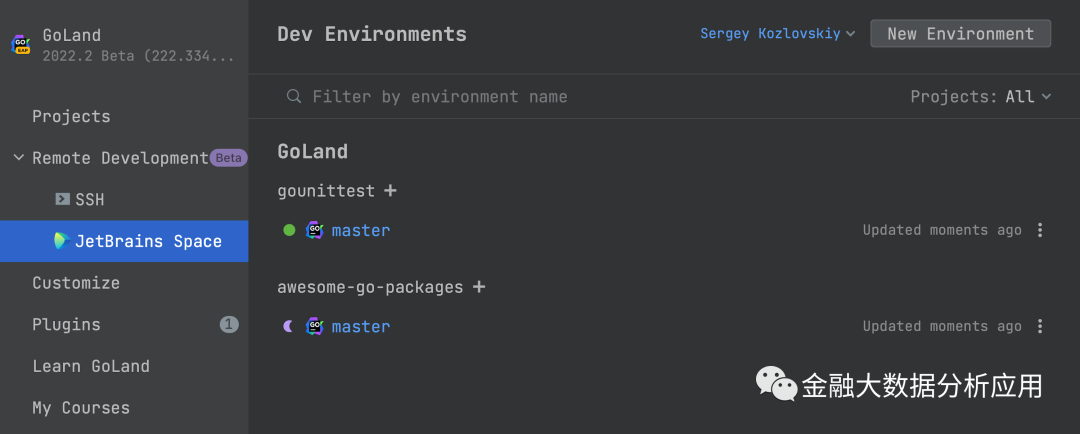The width and height of the screenshot is (1080, 434).
Task: Open the Customize section
Action: click(76, 283)
